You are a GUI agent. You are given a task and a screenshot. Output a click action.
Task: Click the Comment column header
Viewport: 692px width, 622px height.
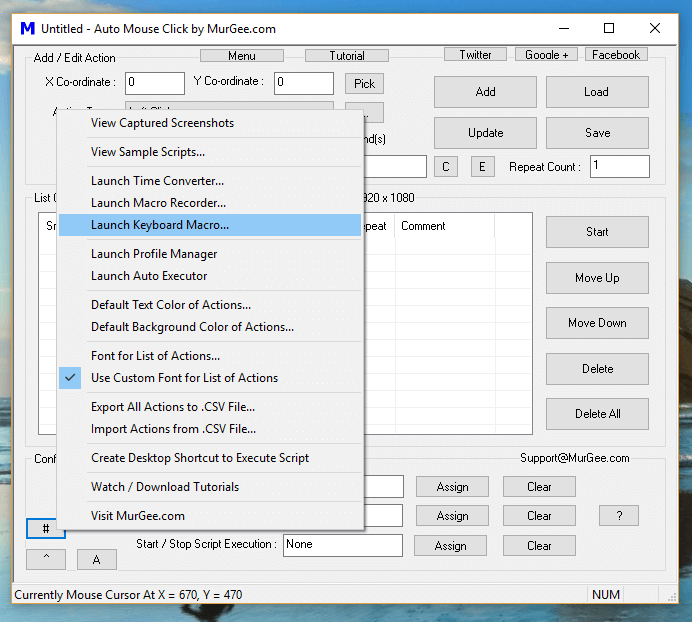point(444,226)
